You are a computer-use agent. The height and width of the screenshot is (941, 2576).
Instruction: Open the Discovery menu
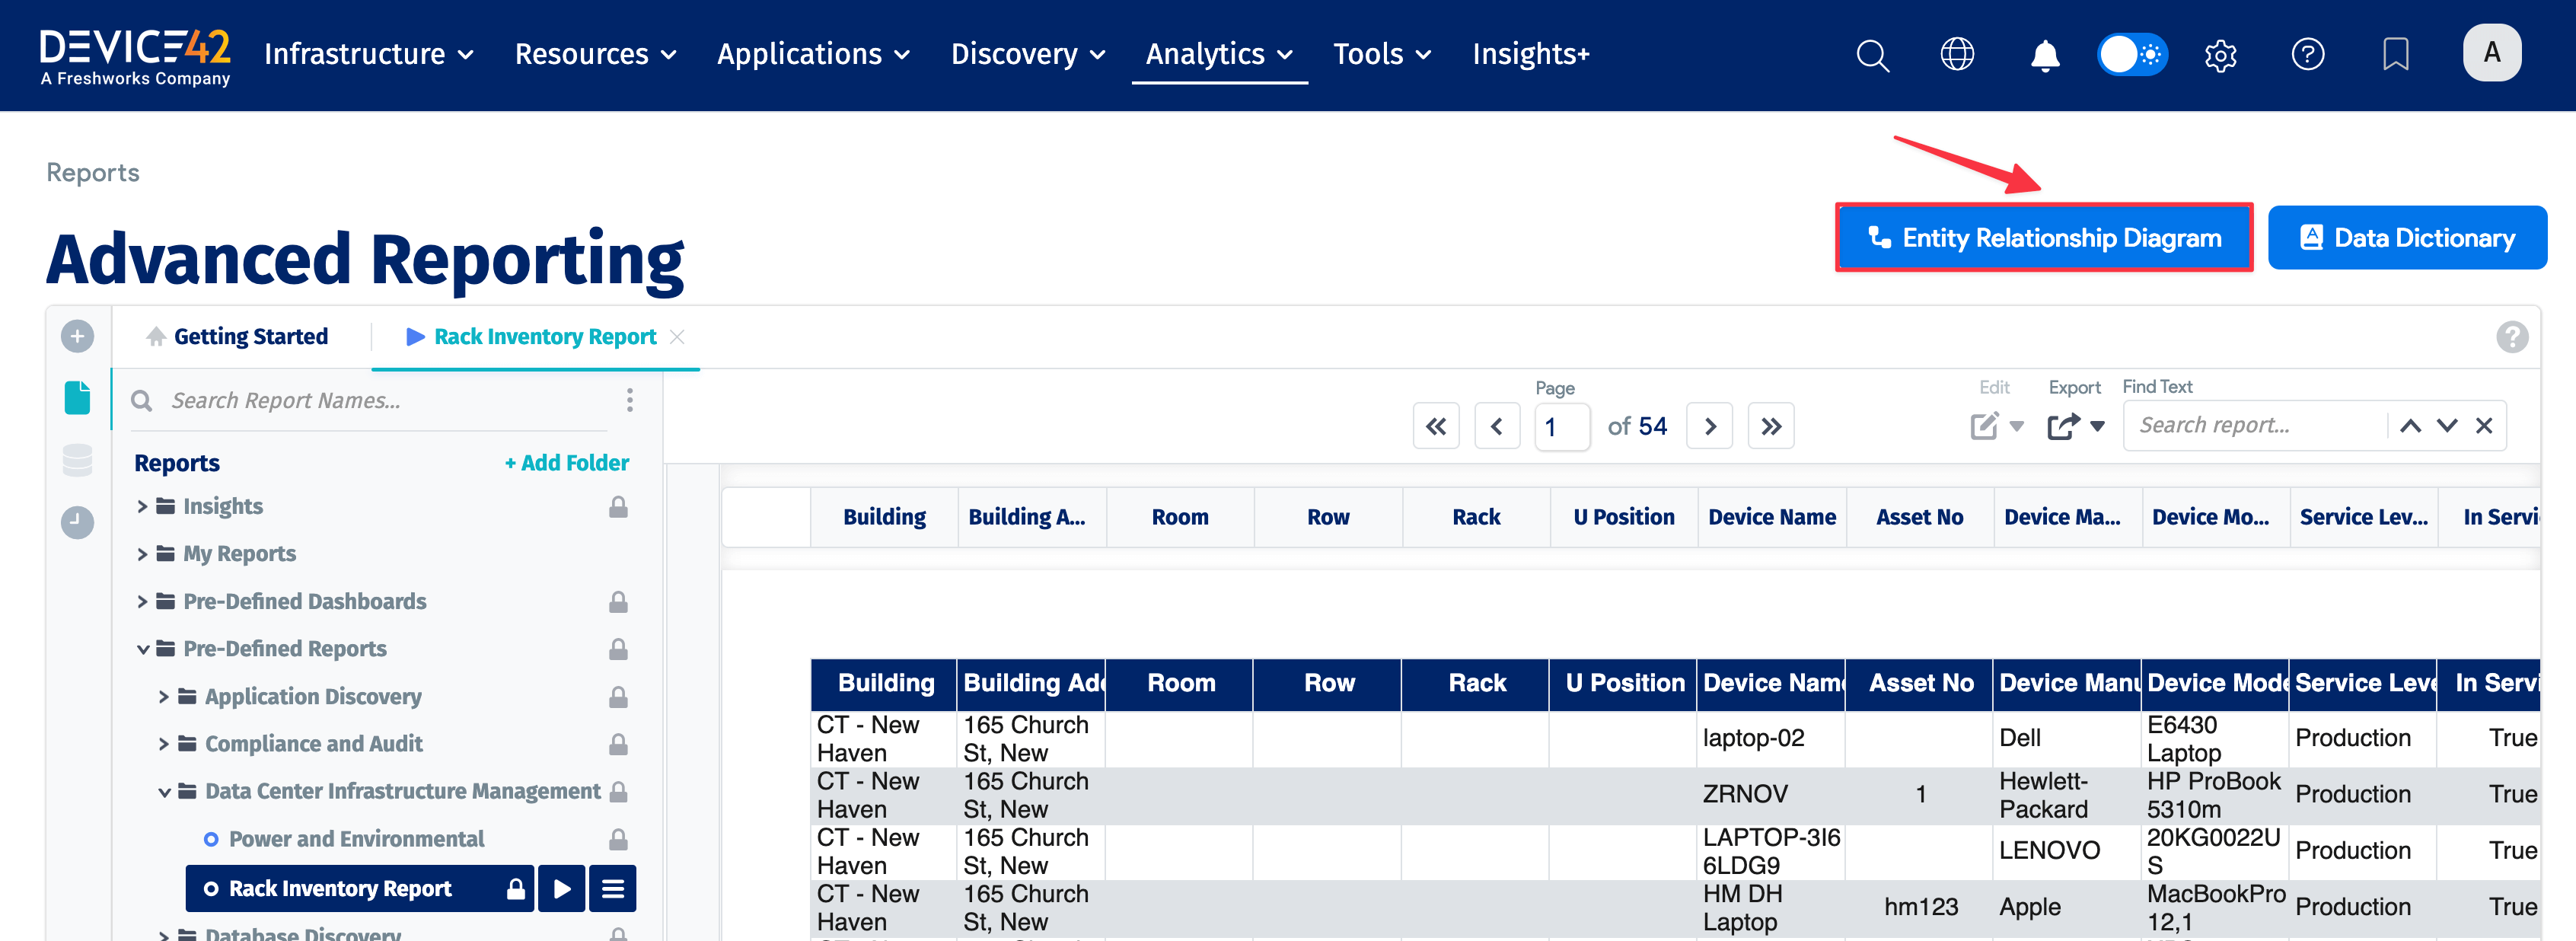pos(1028,54)
